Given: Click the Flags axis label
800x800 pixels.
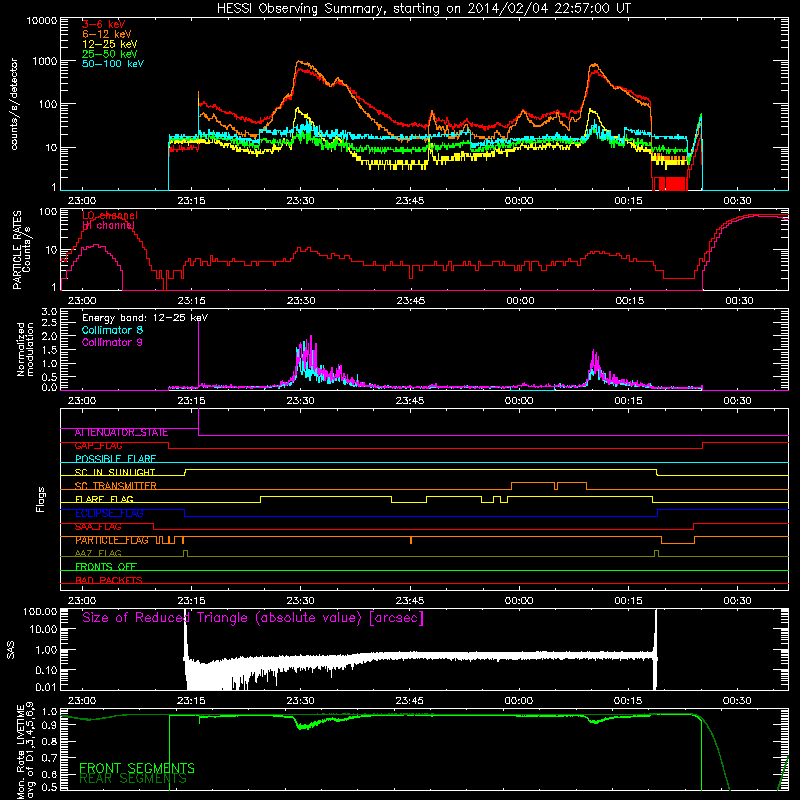Looking at the screenshot, I should (41, 499).
